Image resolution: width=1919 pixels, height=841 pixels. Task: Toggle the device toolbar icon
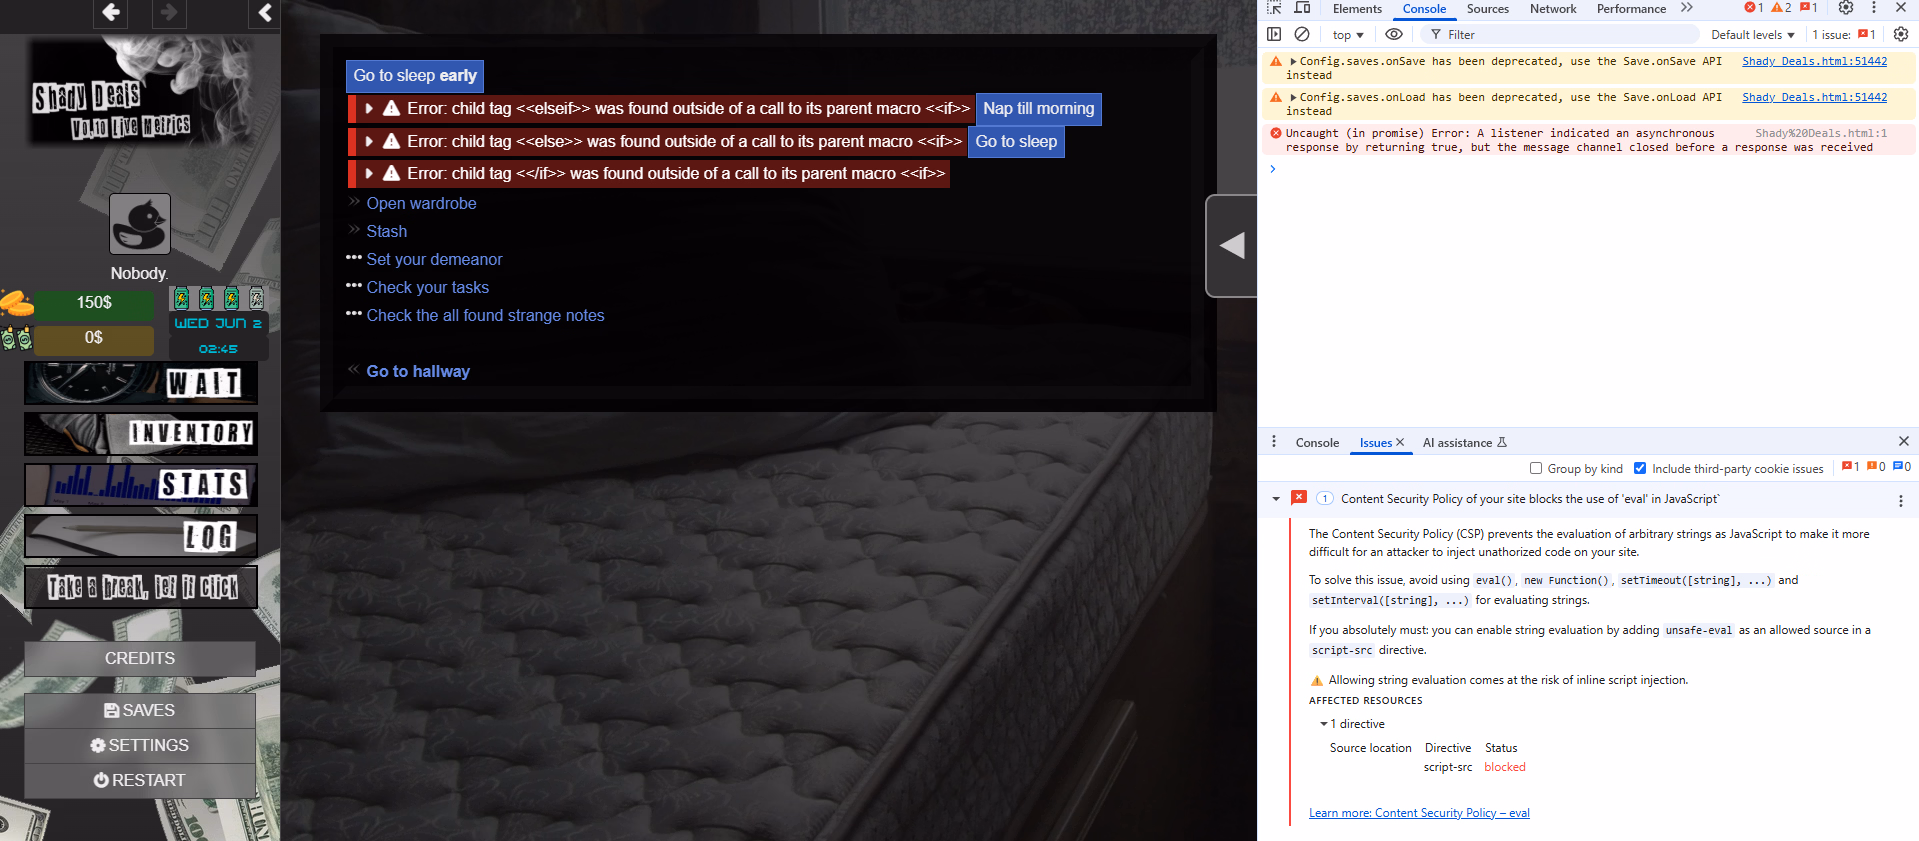[1302, 8]
